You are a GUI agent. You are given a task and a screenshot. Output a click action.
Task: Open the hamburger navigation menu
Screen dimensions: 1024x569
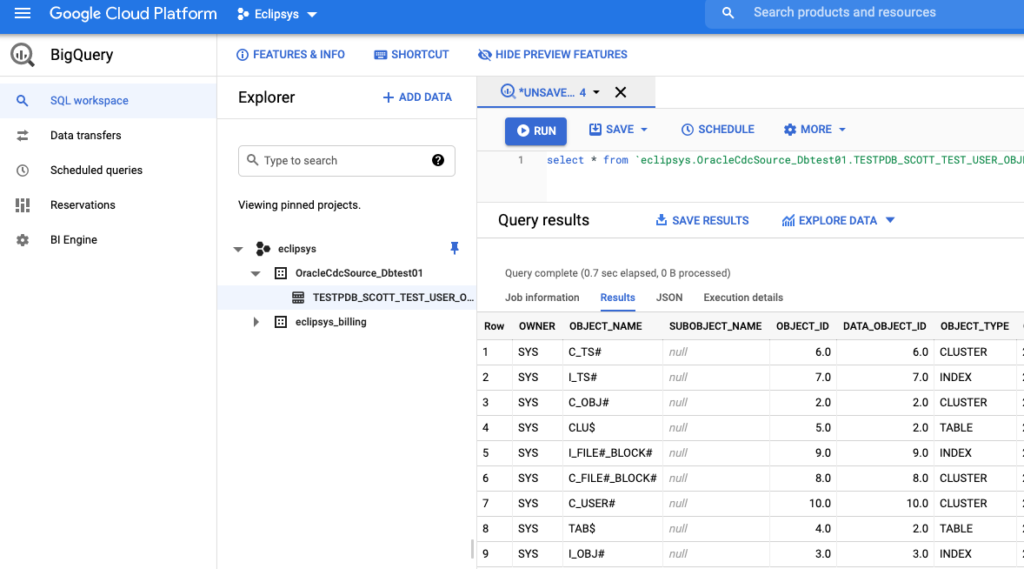click(22, 14)
